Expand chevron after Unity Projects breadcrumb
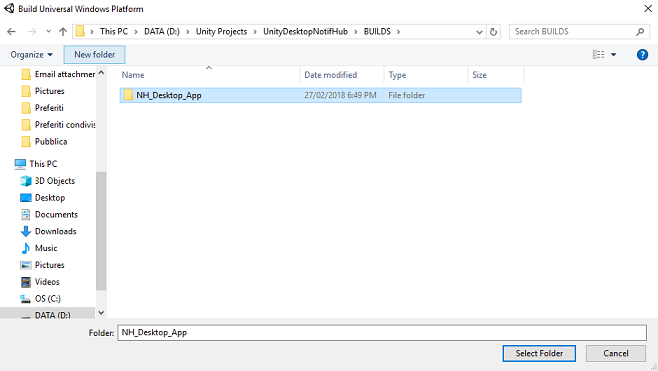658x371 pixels. point(255,32)
